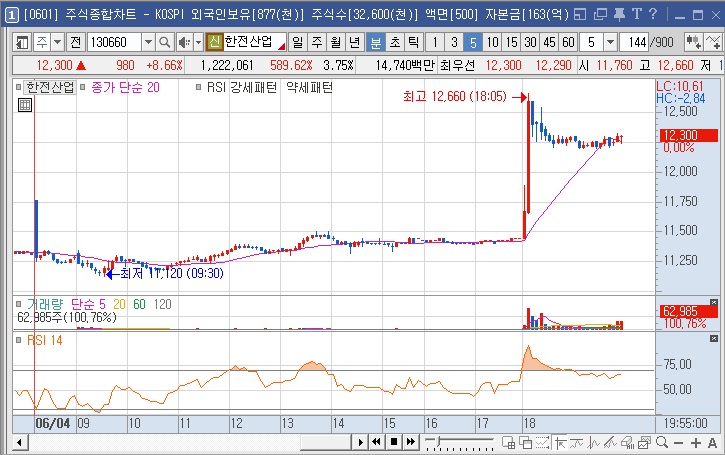Select the 일 daily chart period
This screenshot has width=725, height=455.
pos(298,43)
